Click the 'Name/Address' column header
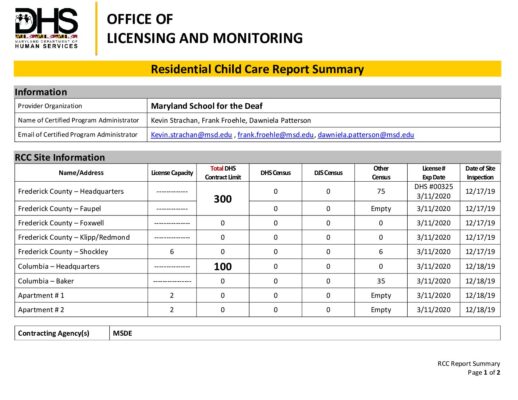This screenshot has height=400, width=518. (81, 173)
